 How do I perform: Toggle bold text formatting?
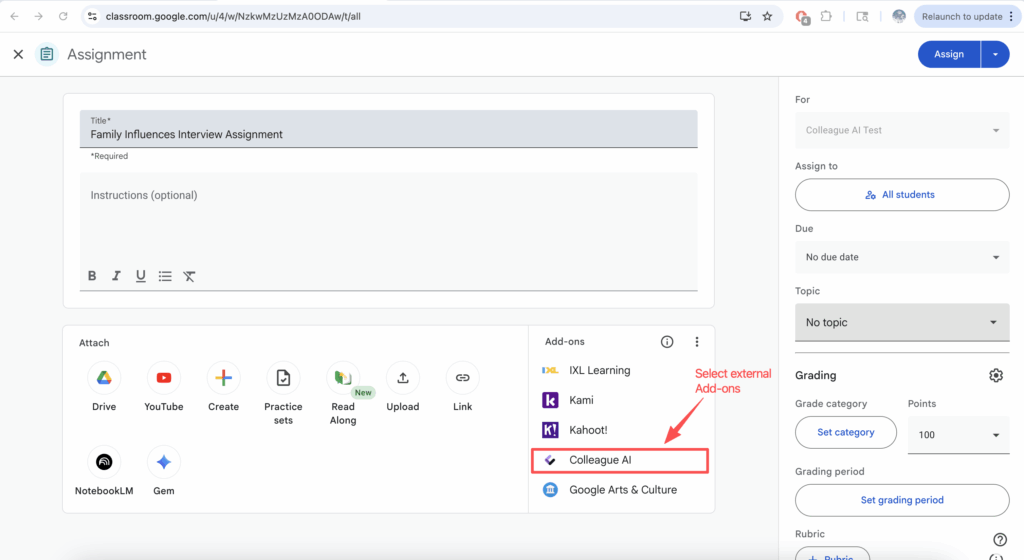(92, 276)
